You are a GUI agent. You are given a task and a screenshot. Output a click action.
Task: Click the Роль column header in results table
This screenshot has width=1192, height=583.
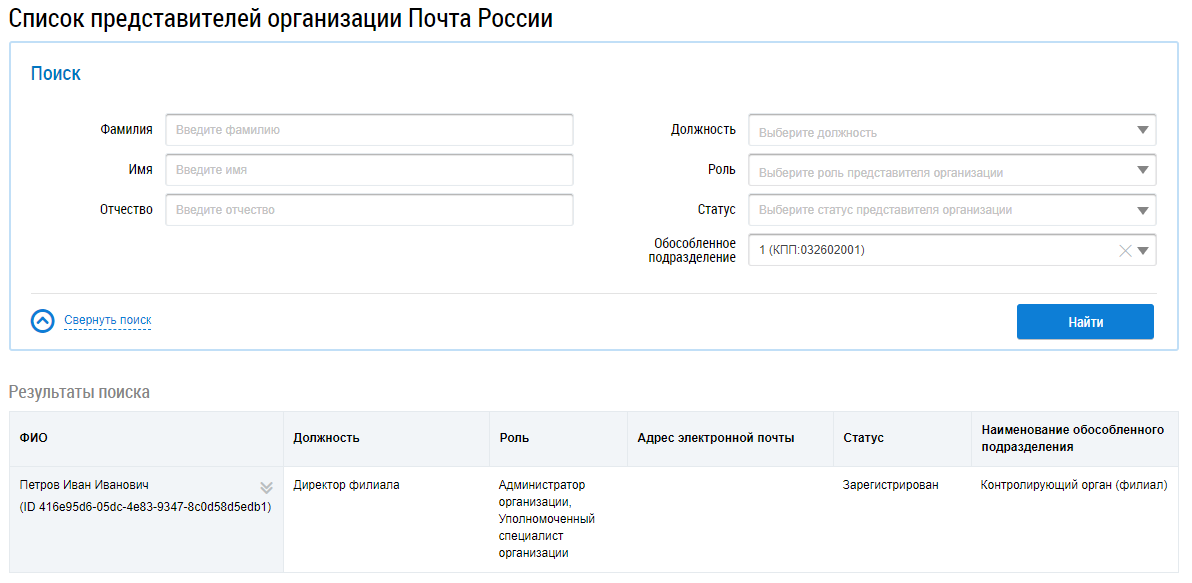[x=514, y=438]
